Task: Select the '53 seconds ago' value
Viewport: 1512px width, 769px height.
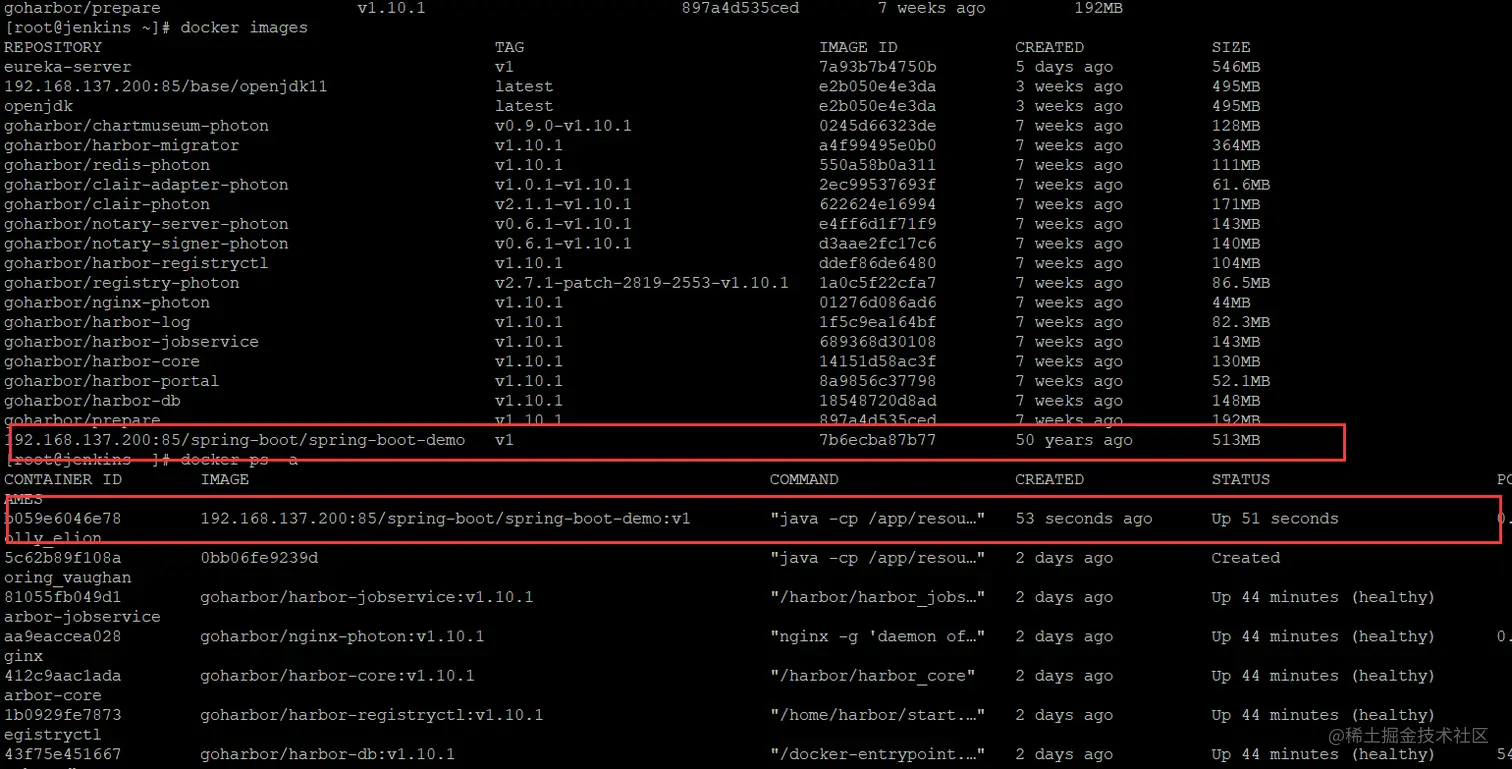Action: (x=1084, y=519)
